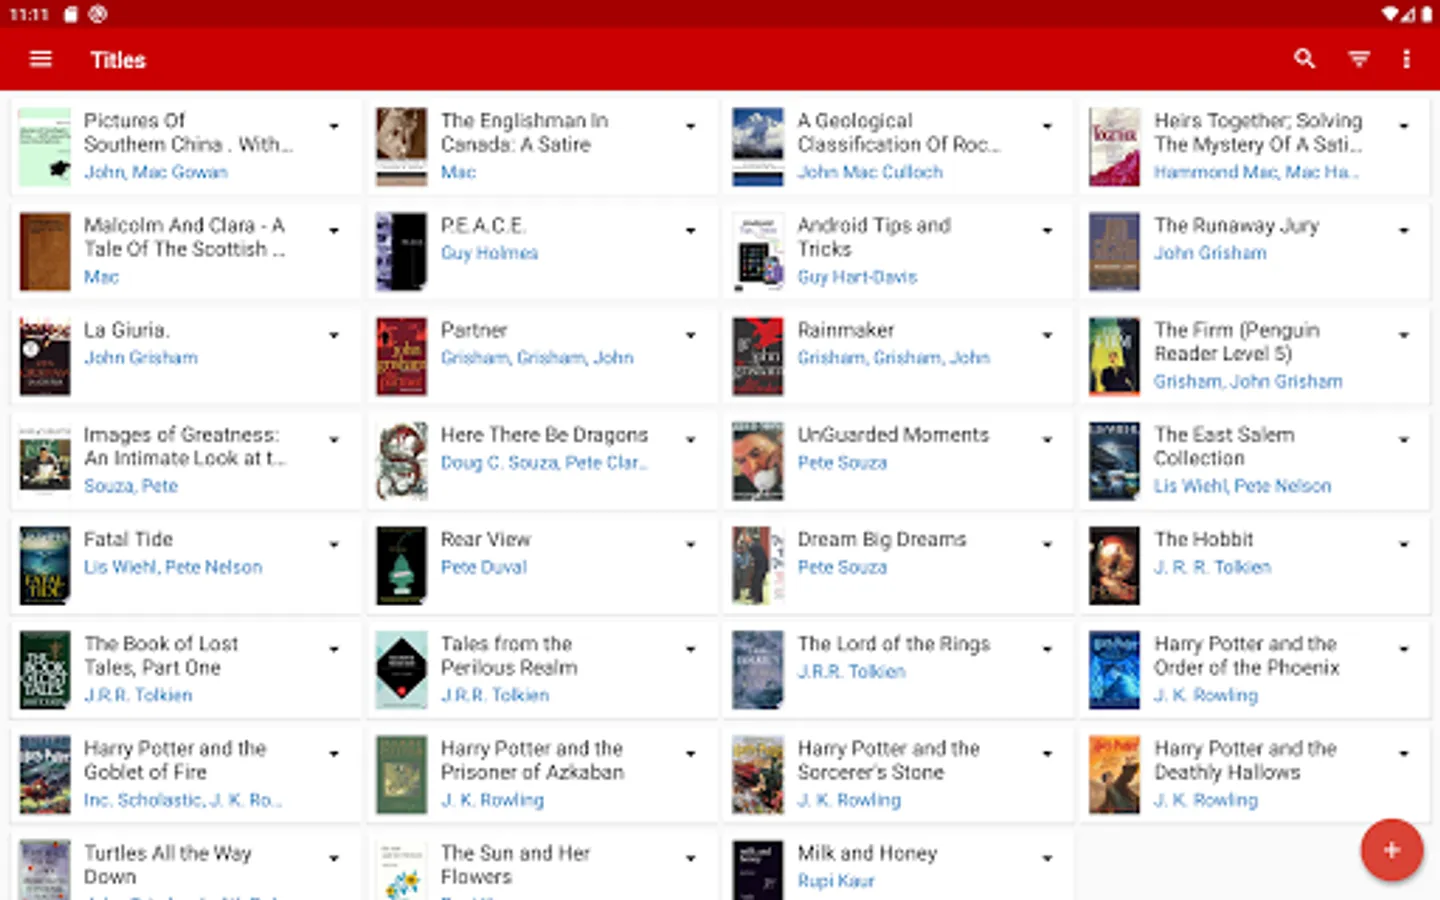The width and height of the screenshot is (1440, 900).
Task: Open title Harry Potter and the Sorcerer's Stone
Action: 888,760
